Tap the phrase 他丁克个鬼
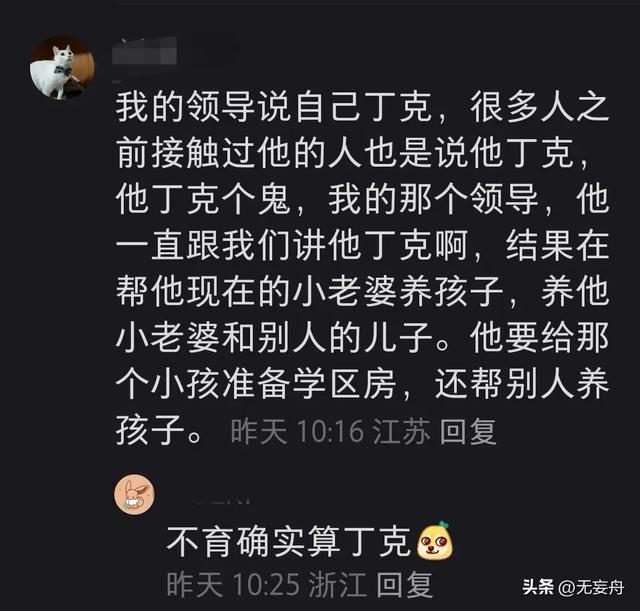Screen dimensions: 640x611 click(x=202, y=200)
